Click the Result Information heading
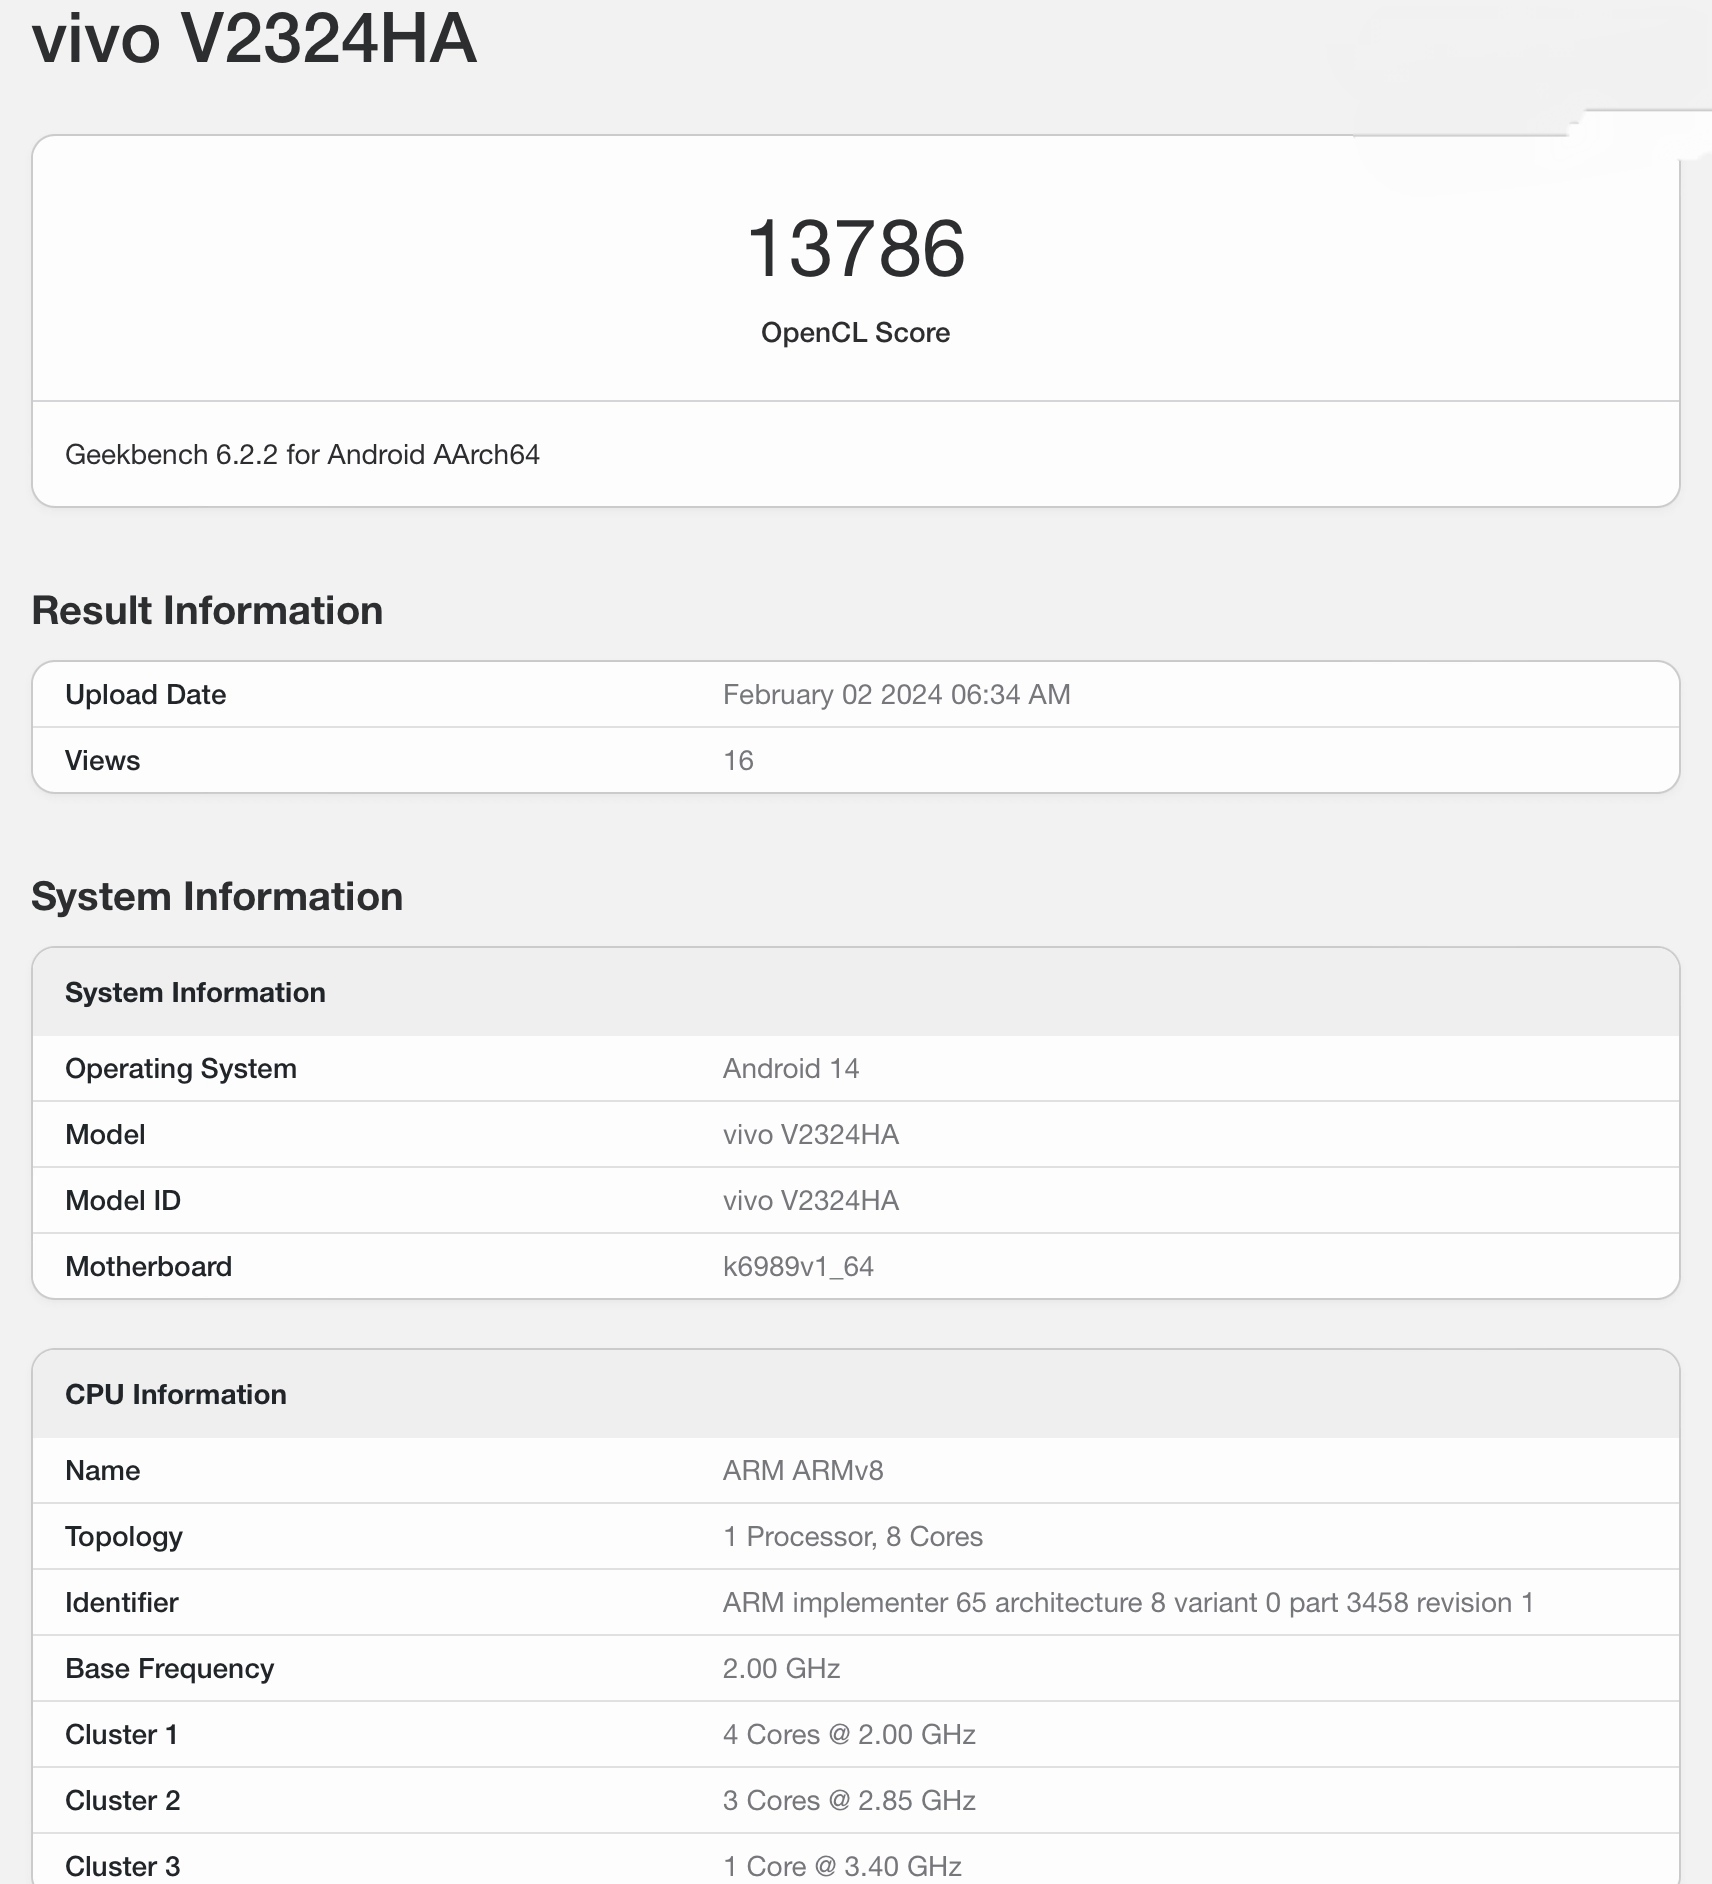The height and width of the screenshot is (1884, 1712). 207,611
